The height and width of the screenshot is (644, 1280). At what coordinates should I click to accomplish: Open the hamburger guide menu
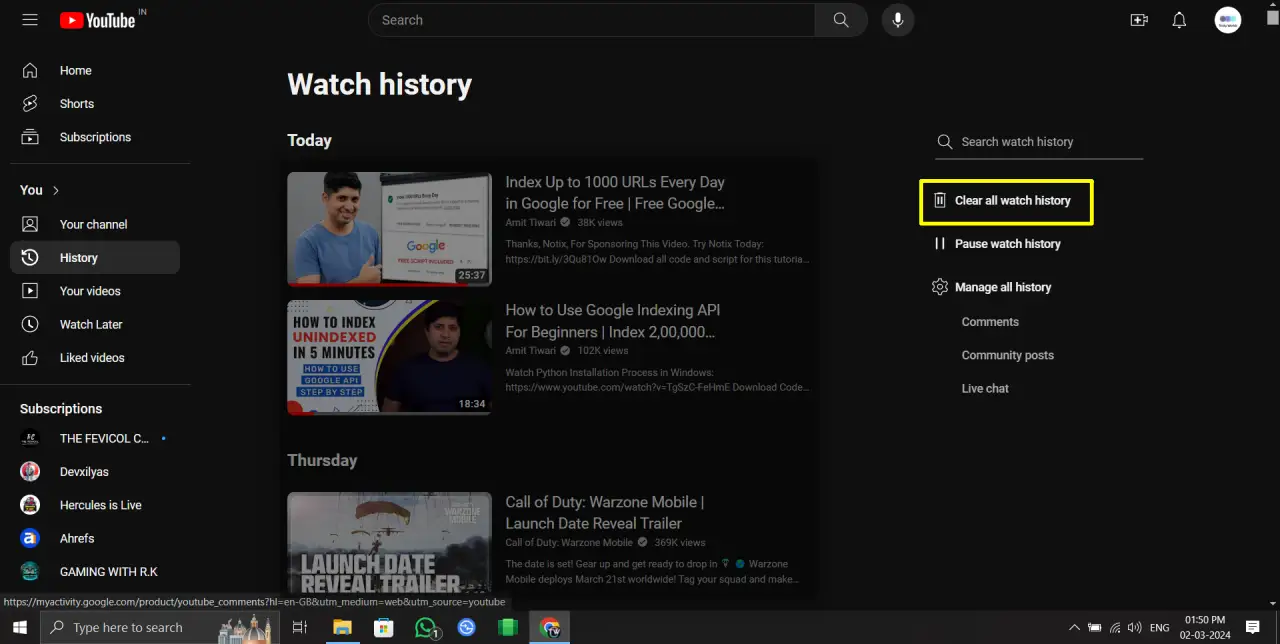coord(29,19)
